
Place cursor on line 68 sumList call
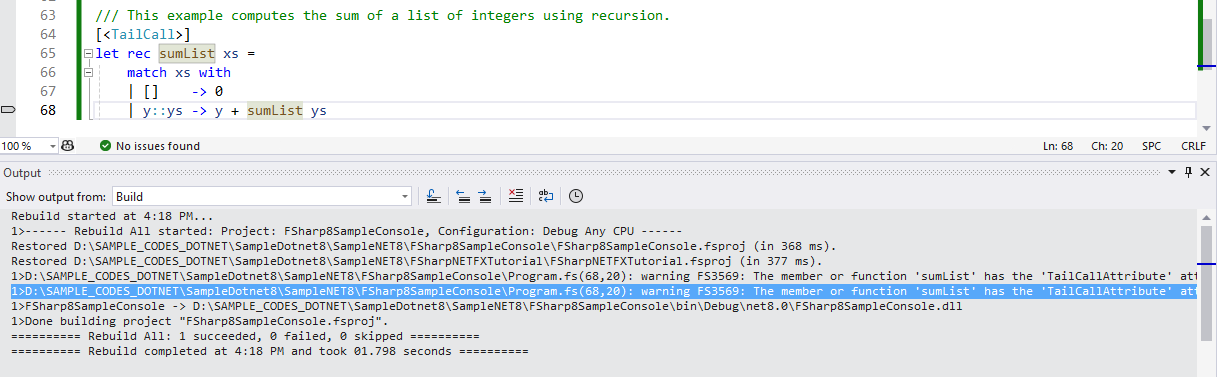click(274, 111)
